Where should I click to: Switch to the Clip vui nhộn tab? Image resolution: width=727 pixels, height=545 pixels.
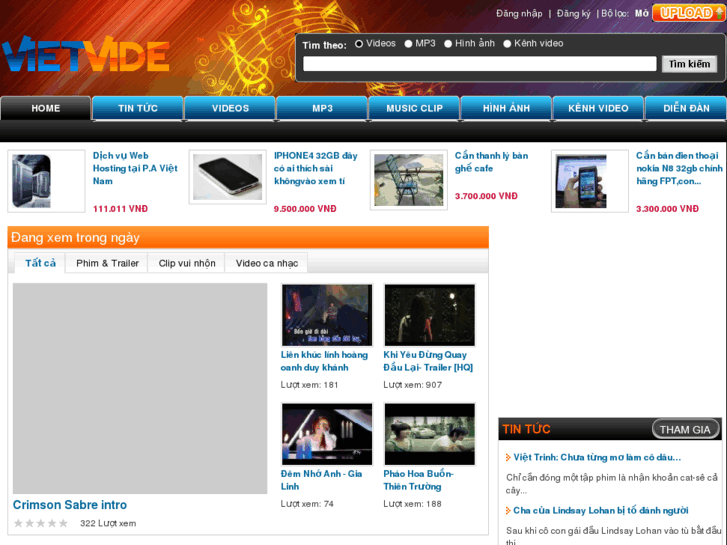tap(187, 263)
